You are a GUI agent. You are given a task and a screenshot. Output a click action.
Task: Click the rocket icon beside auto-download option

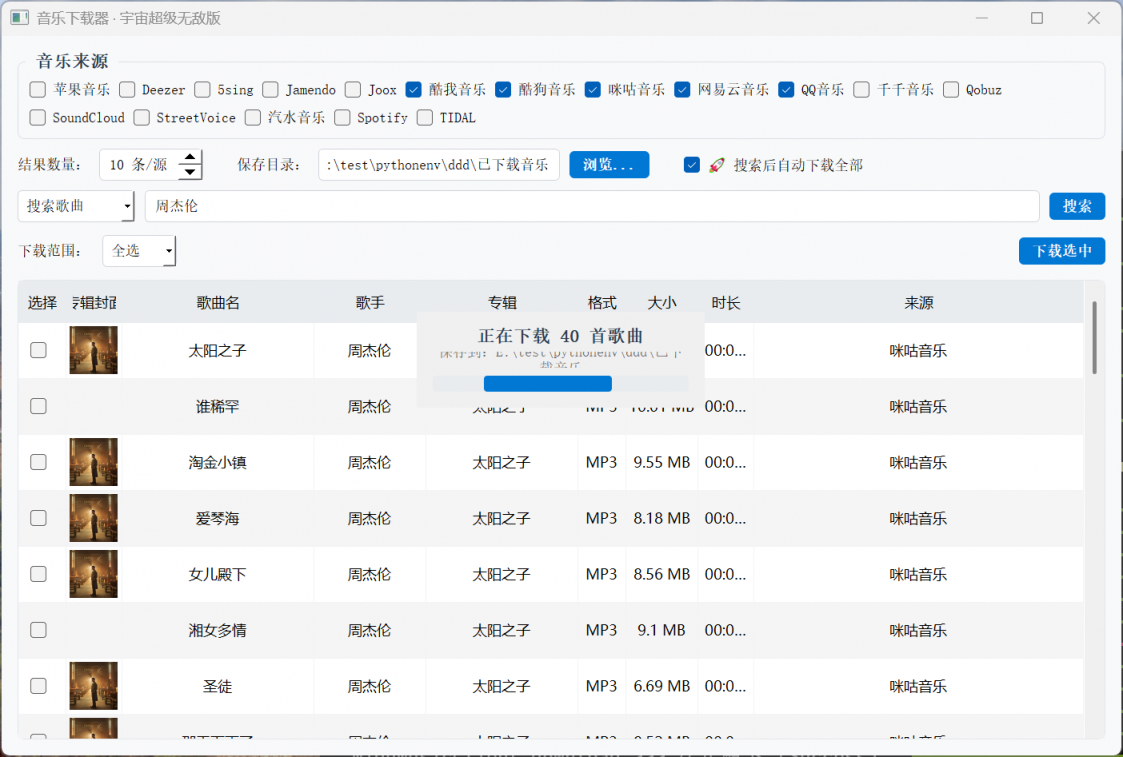coord(716,165)
